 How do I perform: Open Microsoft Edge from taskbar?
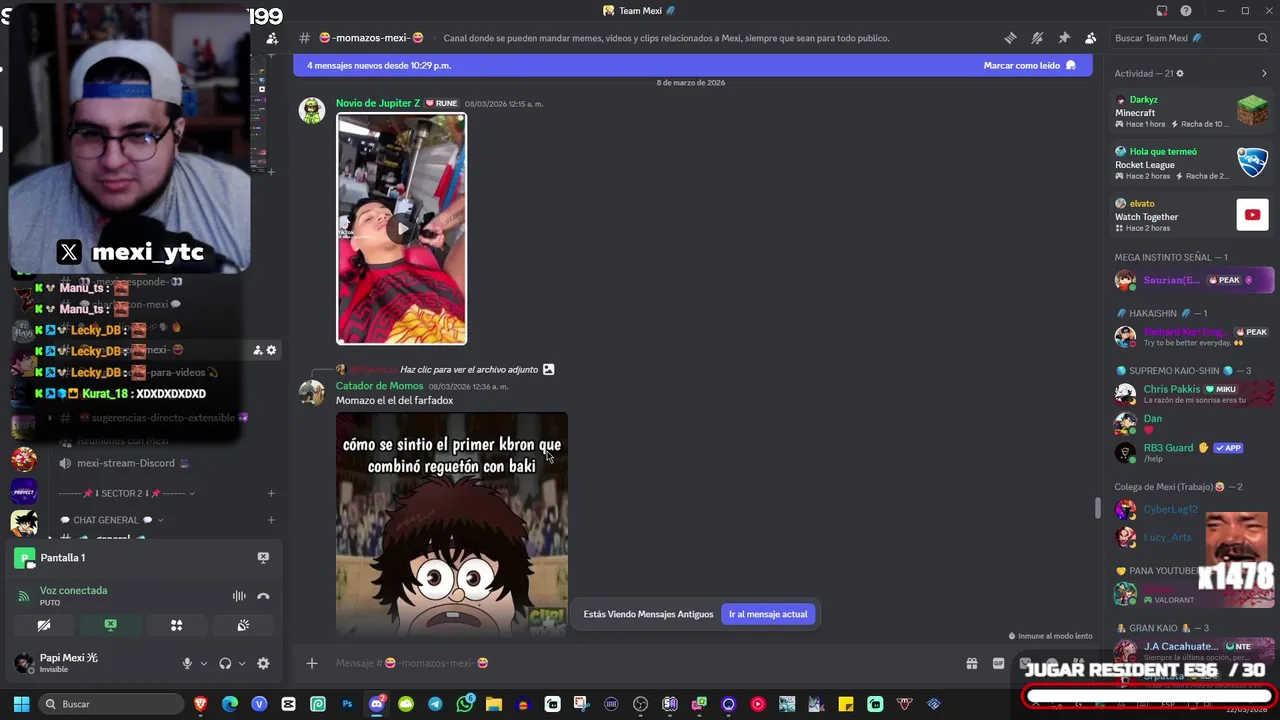click(x=230, y=704)
